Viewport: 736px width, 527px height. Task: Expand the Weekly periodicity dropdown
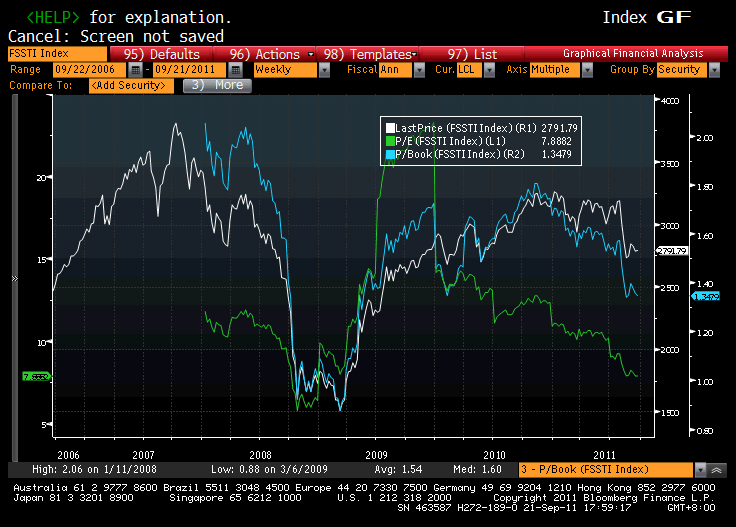click(325, 70)
